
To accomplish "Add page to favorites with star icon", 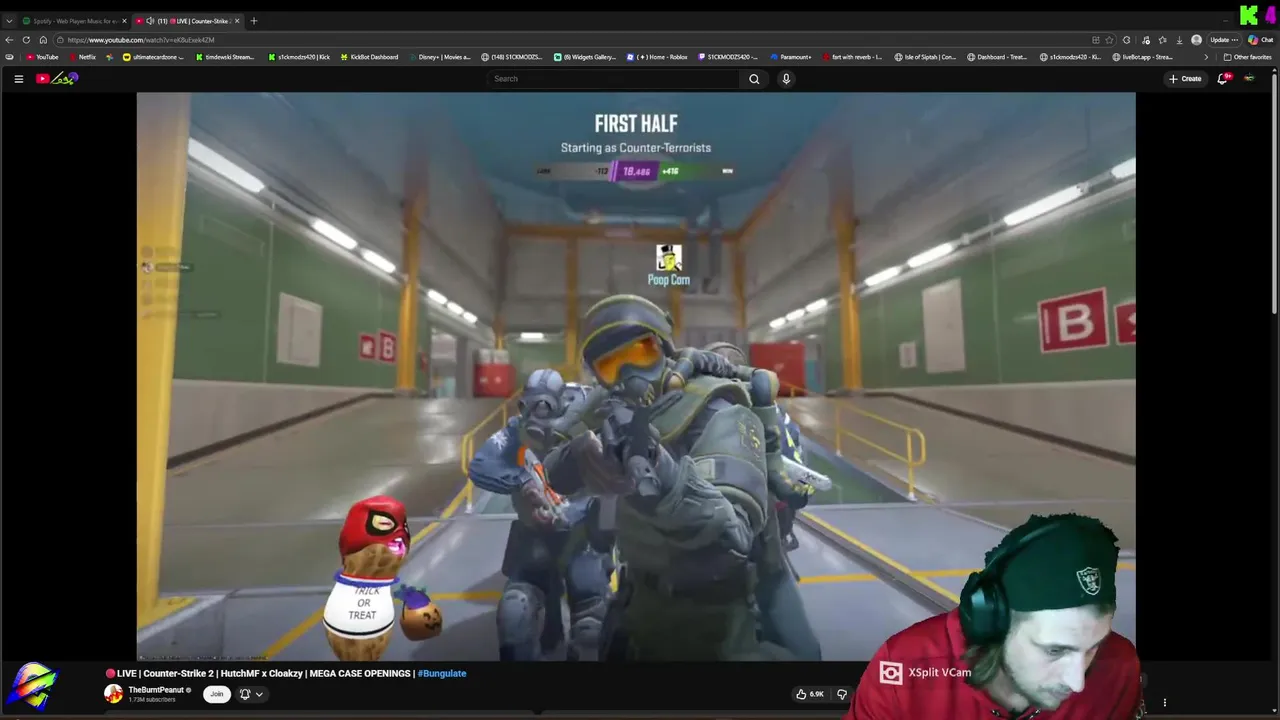I will 1109,40.
